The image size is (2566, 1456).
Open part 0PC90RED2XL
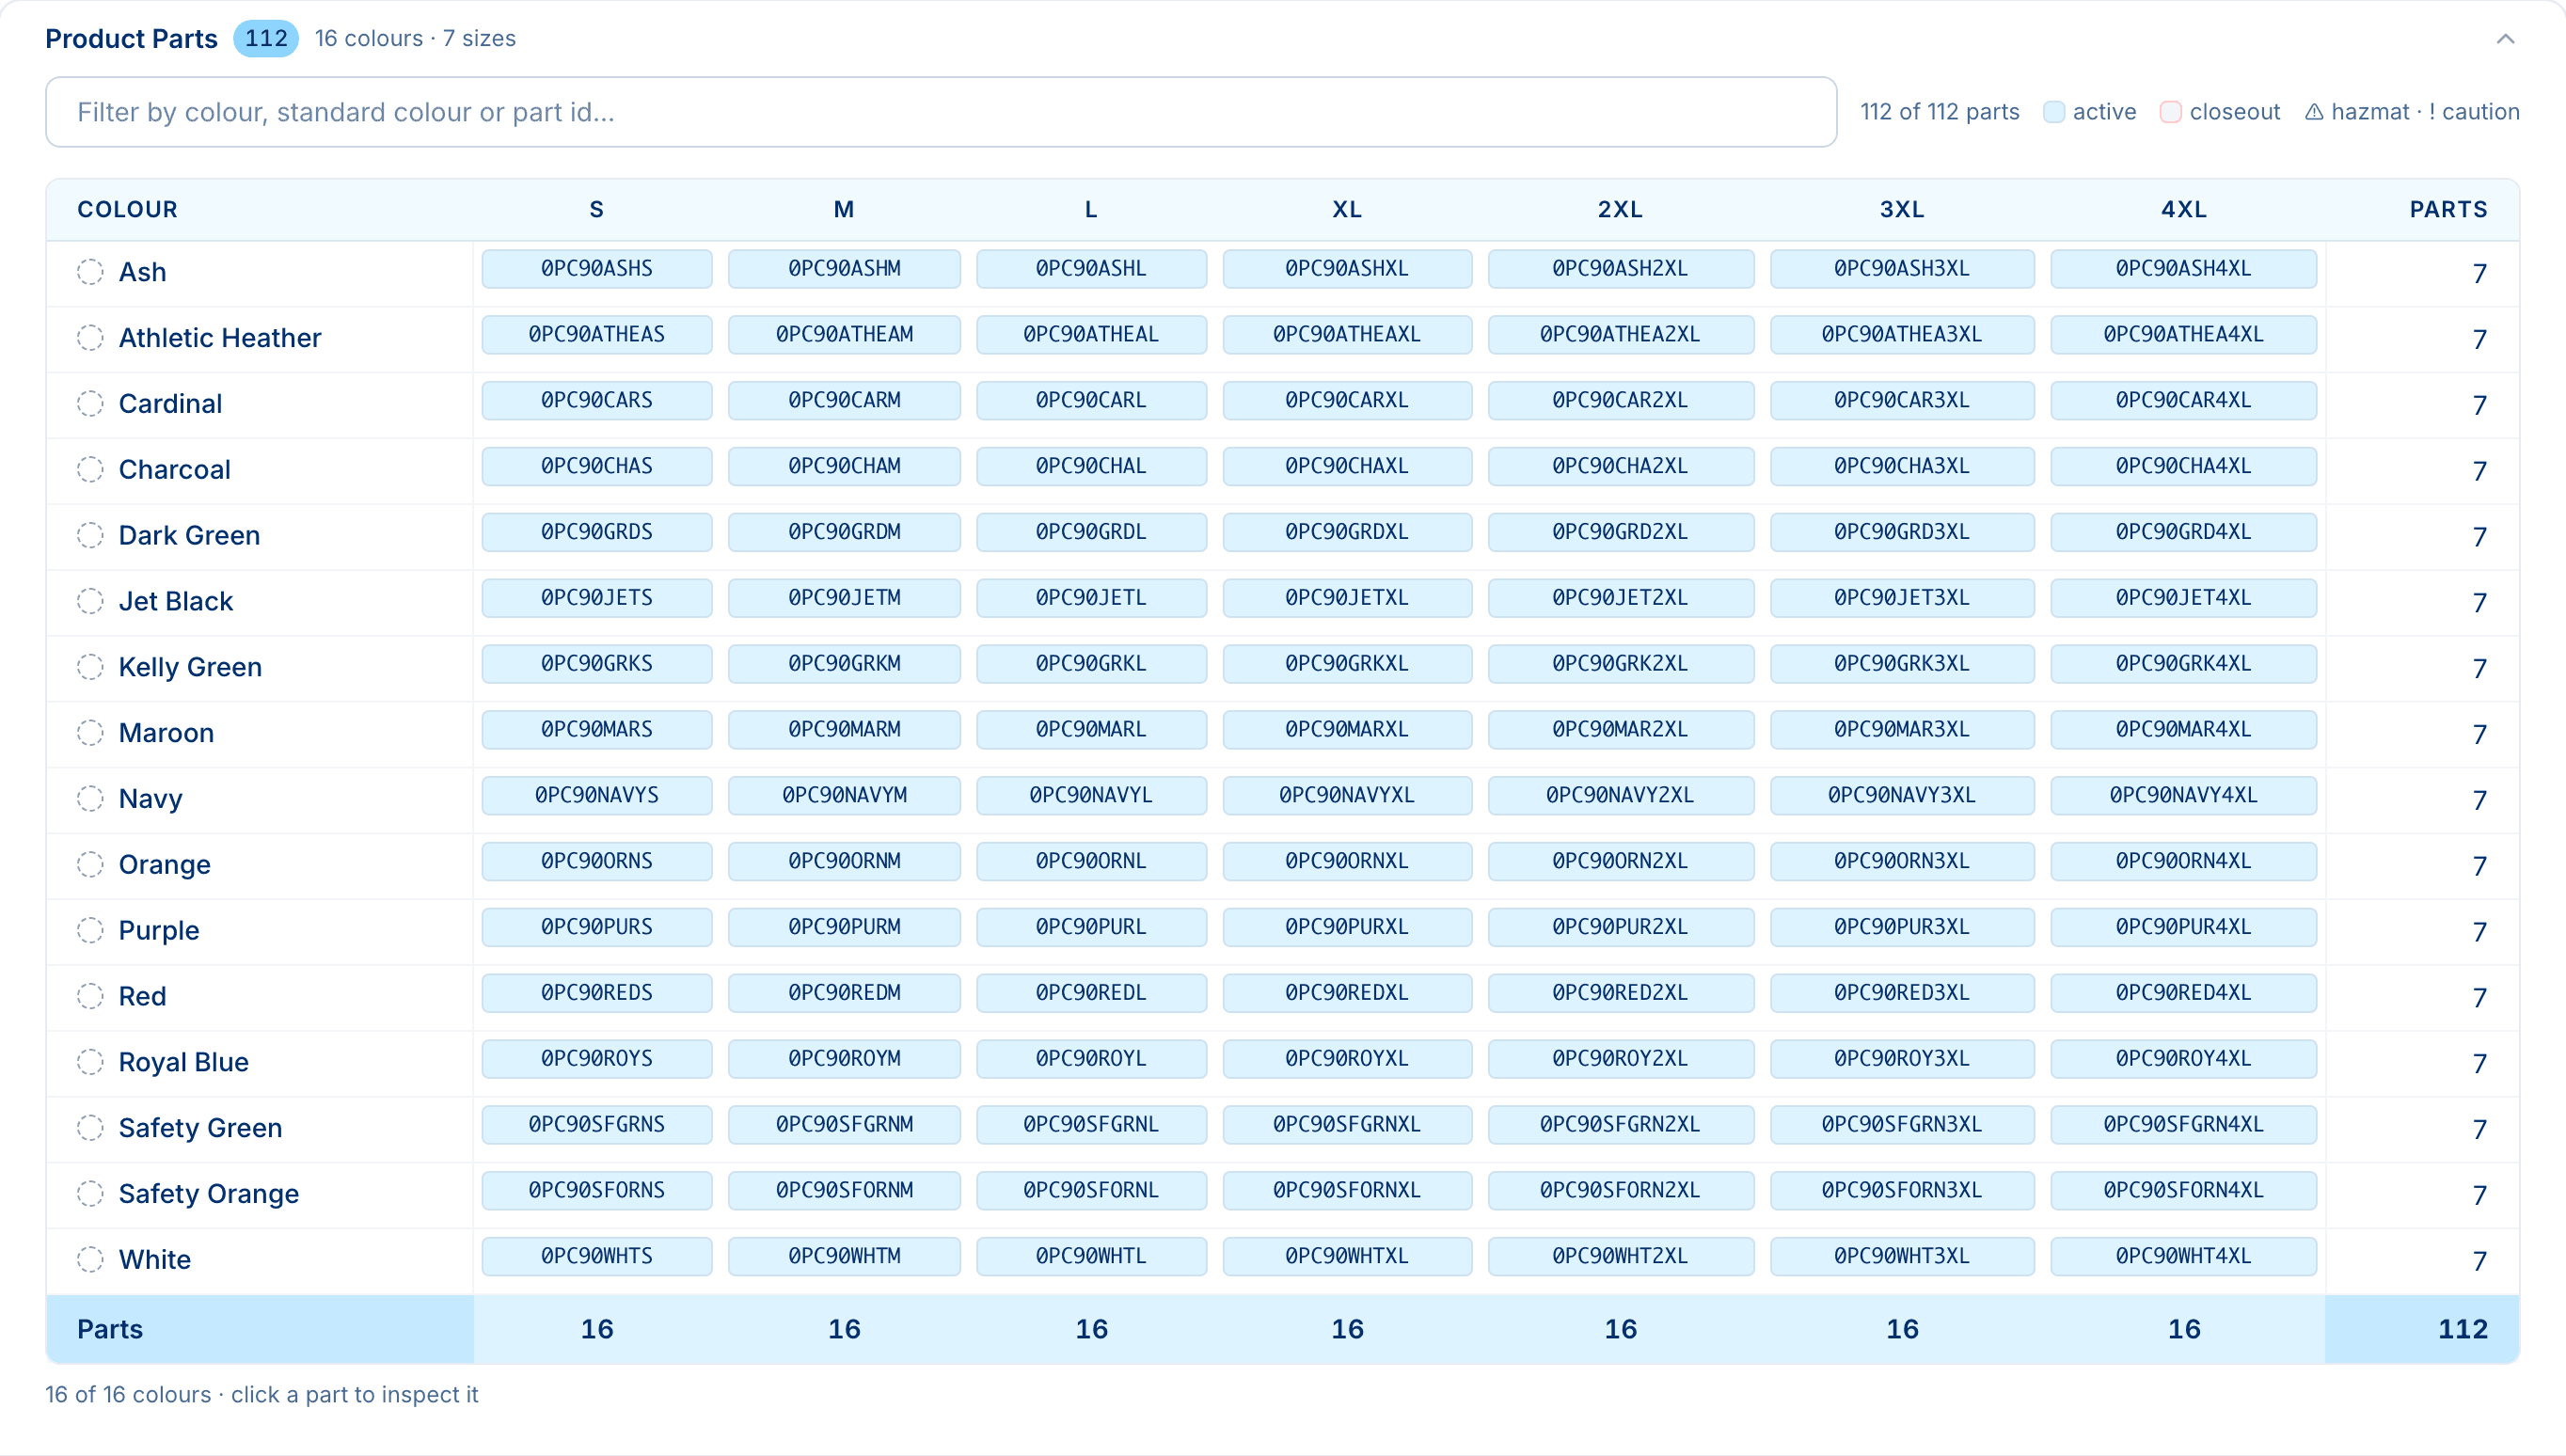[x=1620, y=993]
